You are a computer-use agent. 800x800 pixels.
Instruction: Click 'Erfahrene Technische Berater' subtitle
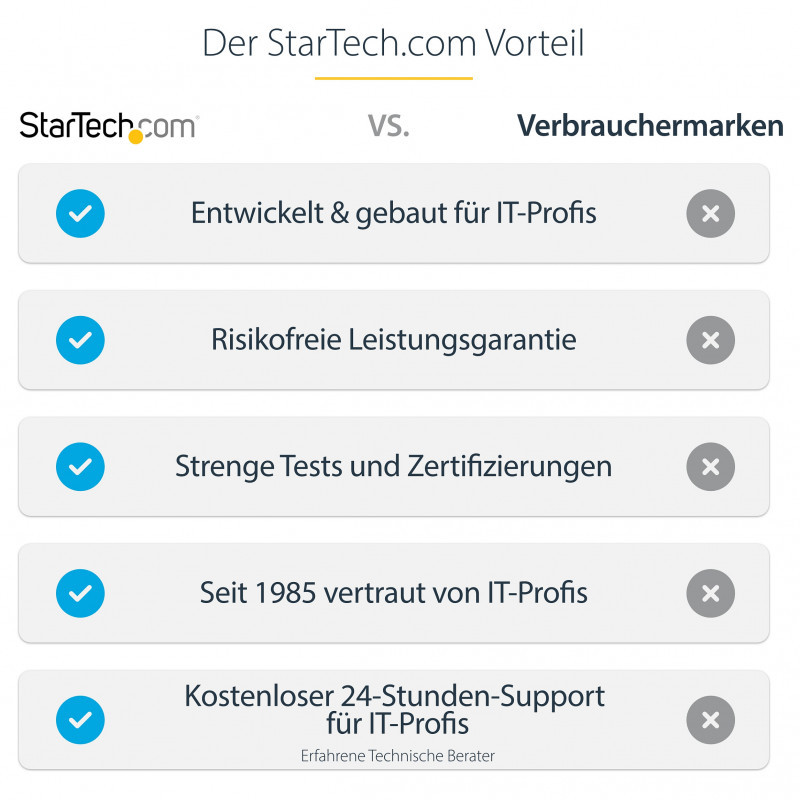point(397,756)
